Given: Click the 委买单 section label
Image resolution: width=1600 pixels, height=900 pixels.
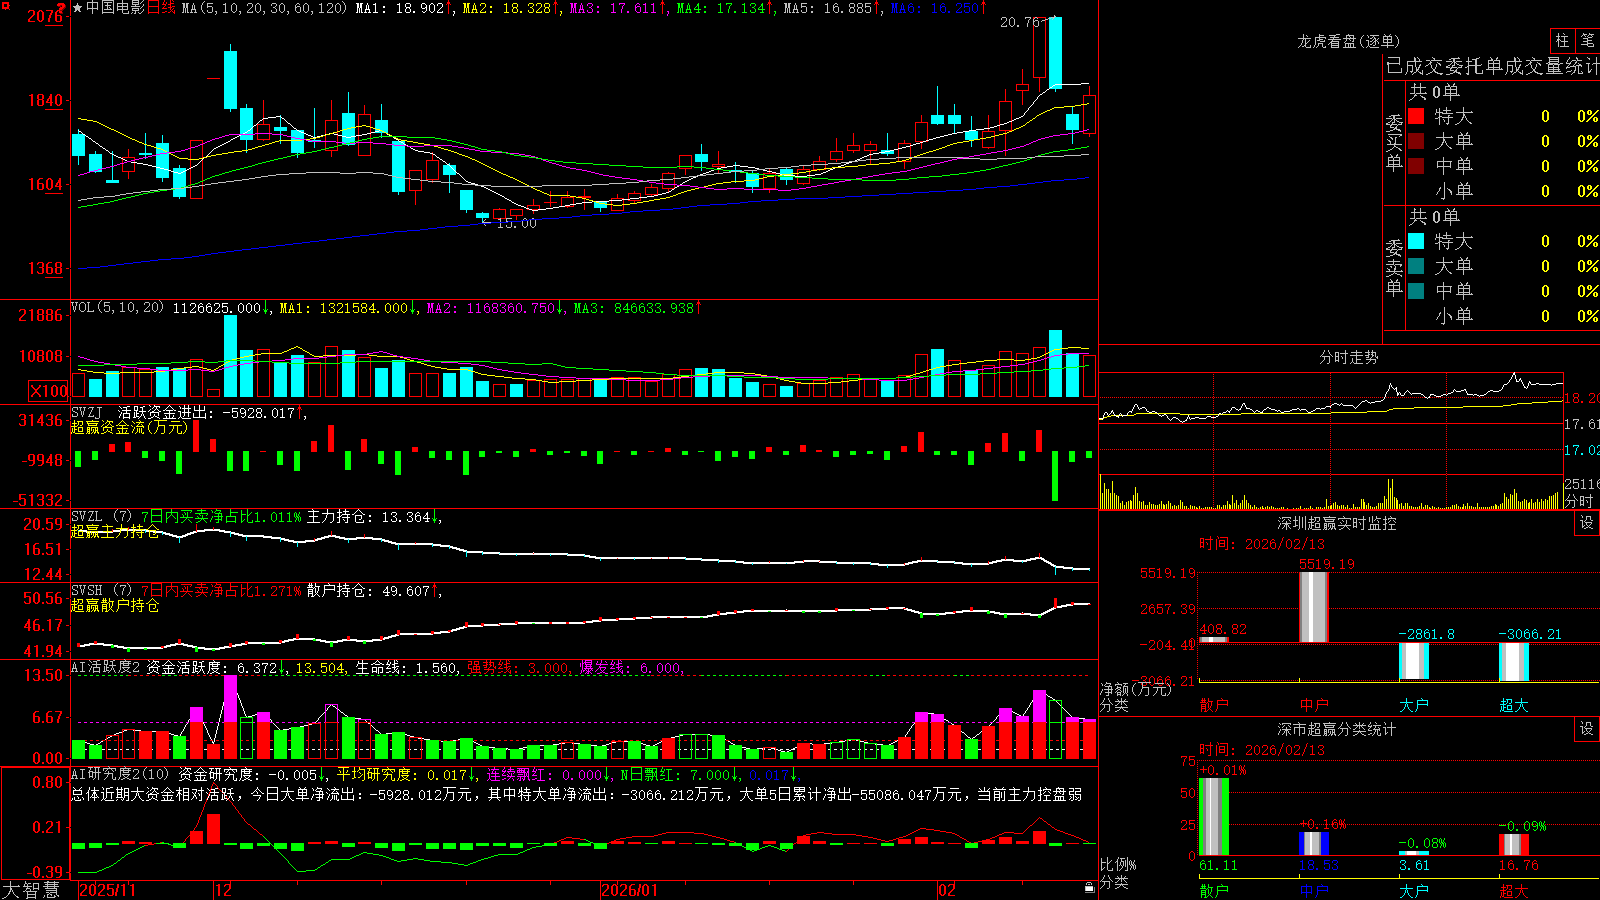Looking at the screenshot, I should 1394,143.
